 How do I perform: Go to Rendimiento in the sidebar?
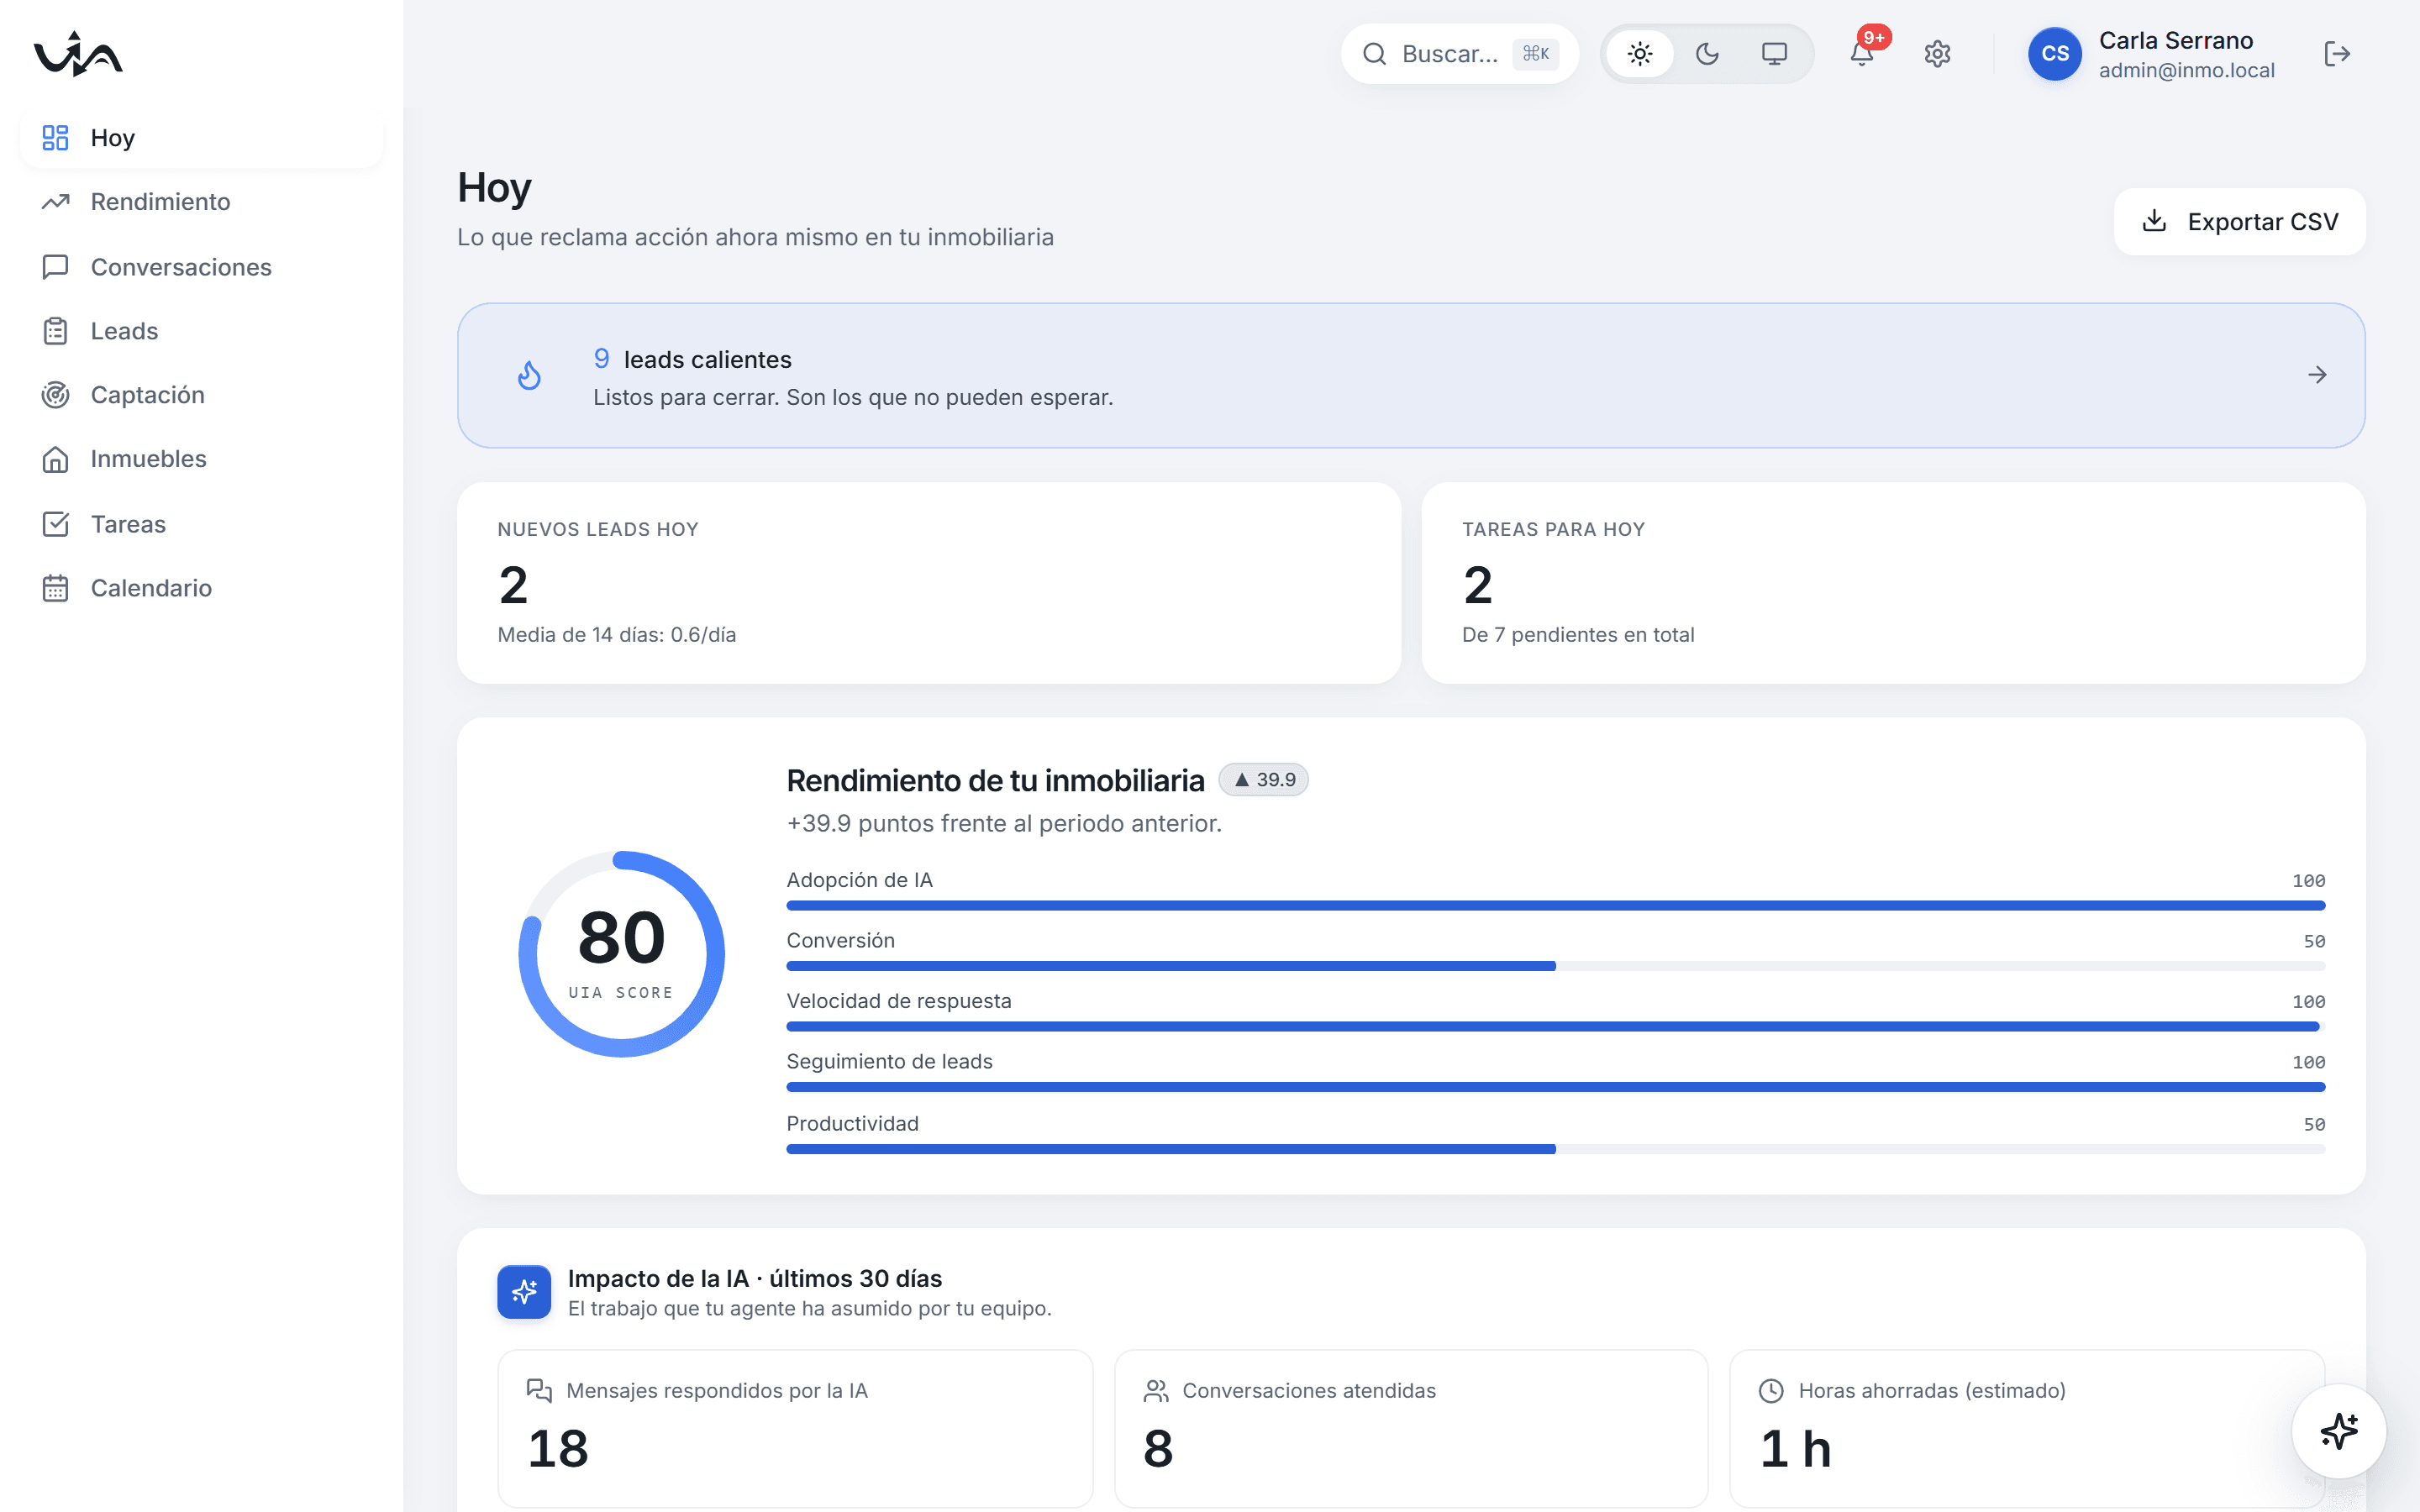click(201, 202)
